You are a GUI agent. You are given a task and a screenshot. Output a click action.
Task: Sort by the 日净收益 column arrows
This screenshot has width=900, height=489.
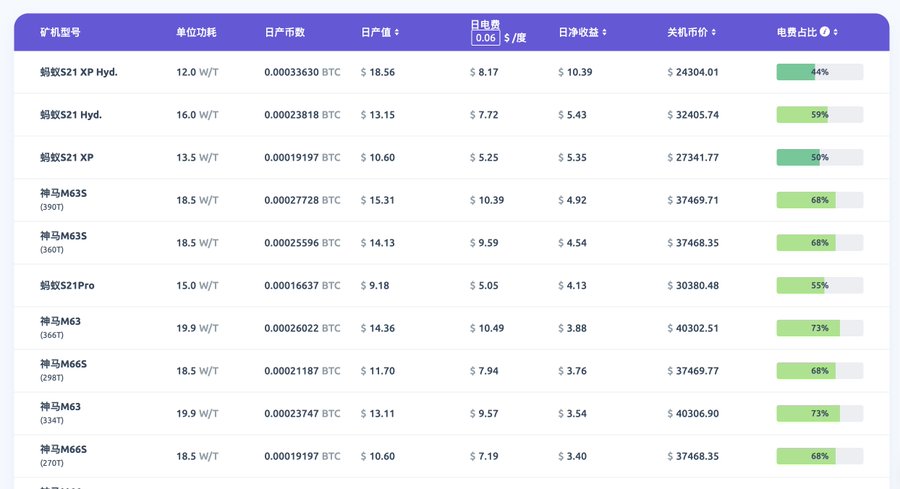point(604,33)
